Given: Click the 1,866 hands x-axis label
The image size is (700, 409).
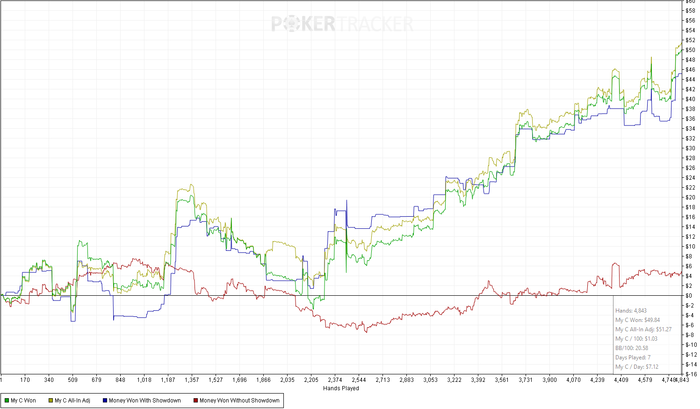Looking at the screenshot, I should coord(263,380).
